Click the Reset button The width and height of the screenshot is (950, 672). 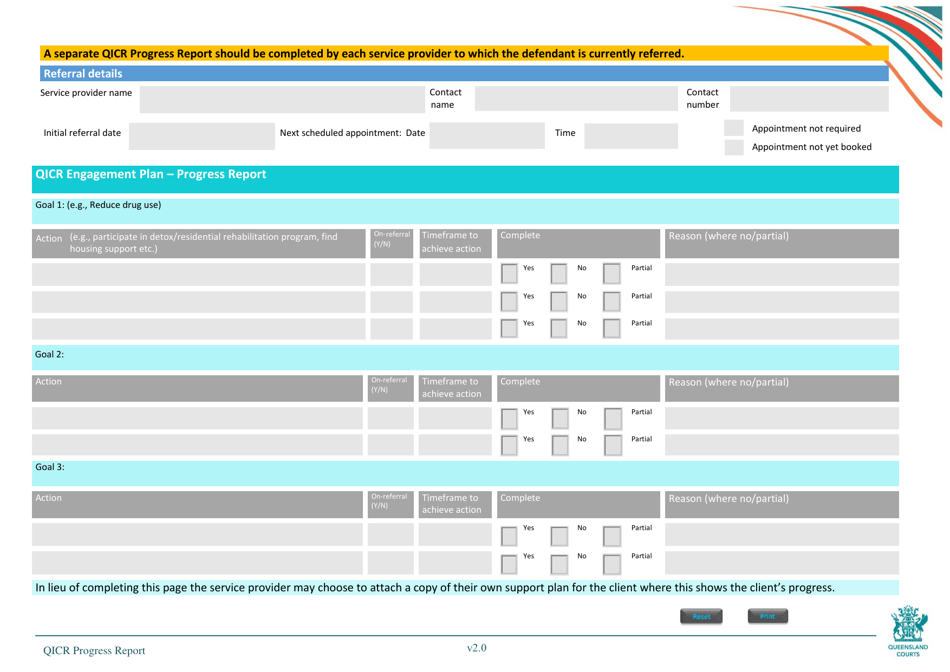pyautogui.click(x=701, y=616)
